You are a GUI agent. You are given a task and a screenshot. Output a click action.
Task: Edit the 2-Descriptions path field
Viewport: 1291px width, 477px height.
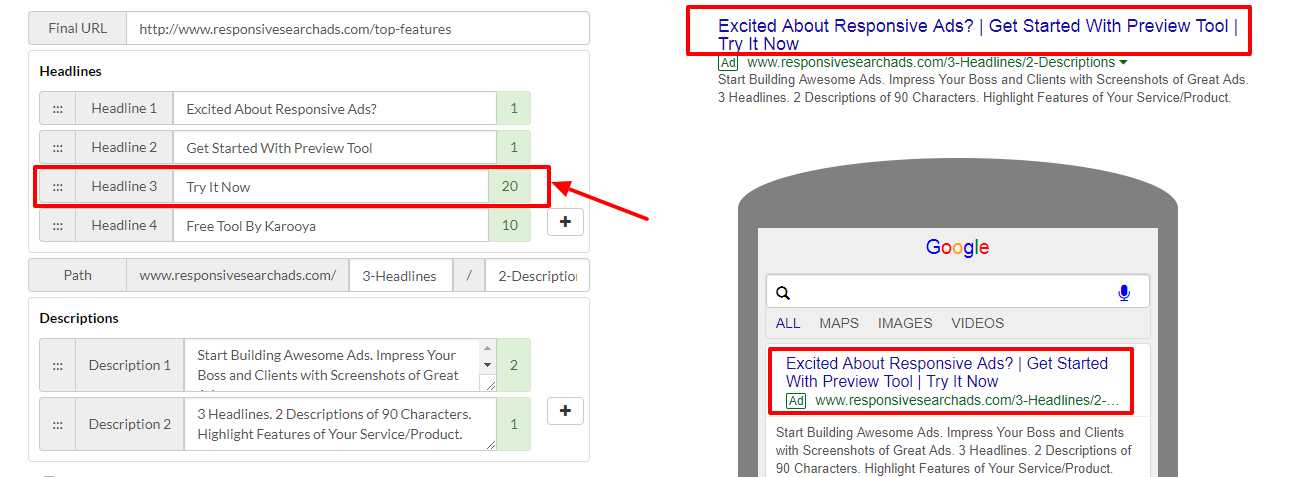(x=537, y=275)
